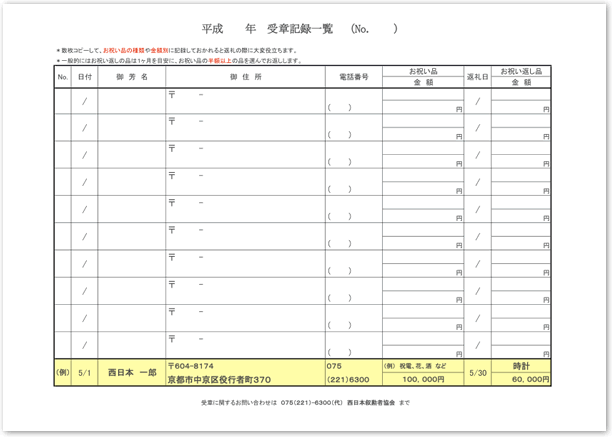Click the title text 受章記録一覧
Image resolution: width=612 pixels, height=437 pixels.
pyautogui.click(x=300, y=28)
